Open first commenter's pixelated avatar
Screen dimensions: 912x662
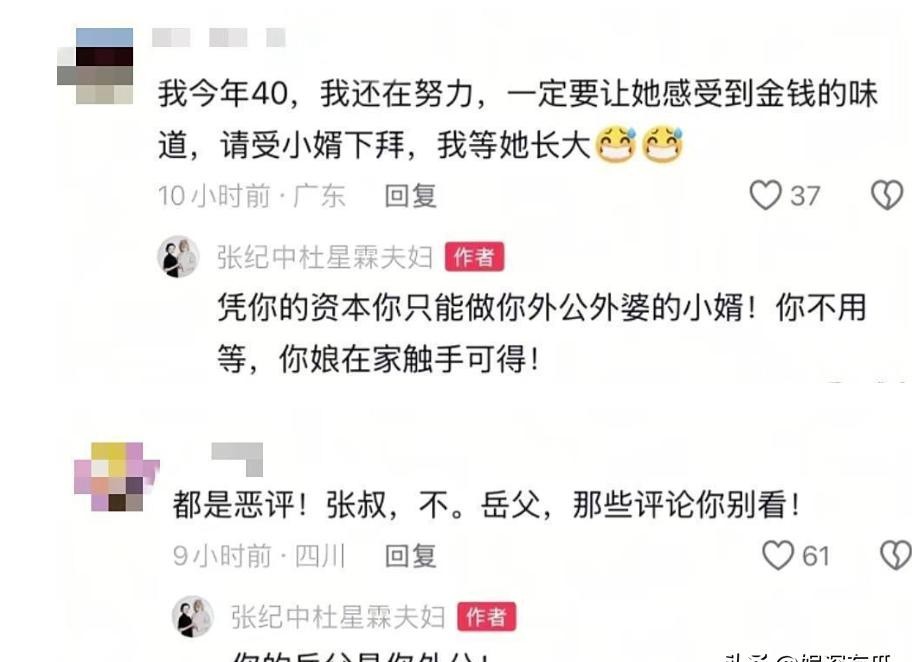pos(95,66)
